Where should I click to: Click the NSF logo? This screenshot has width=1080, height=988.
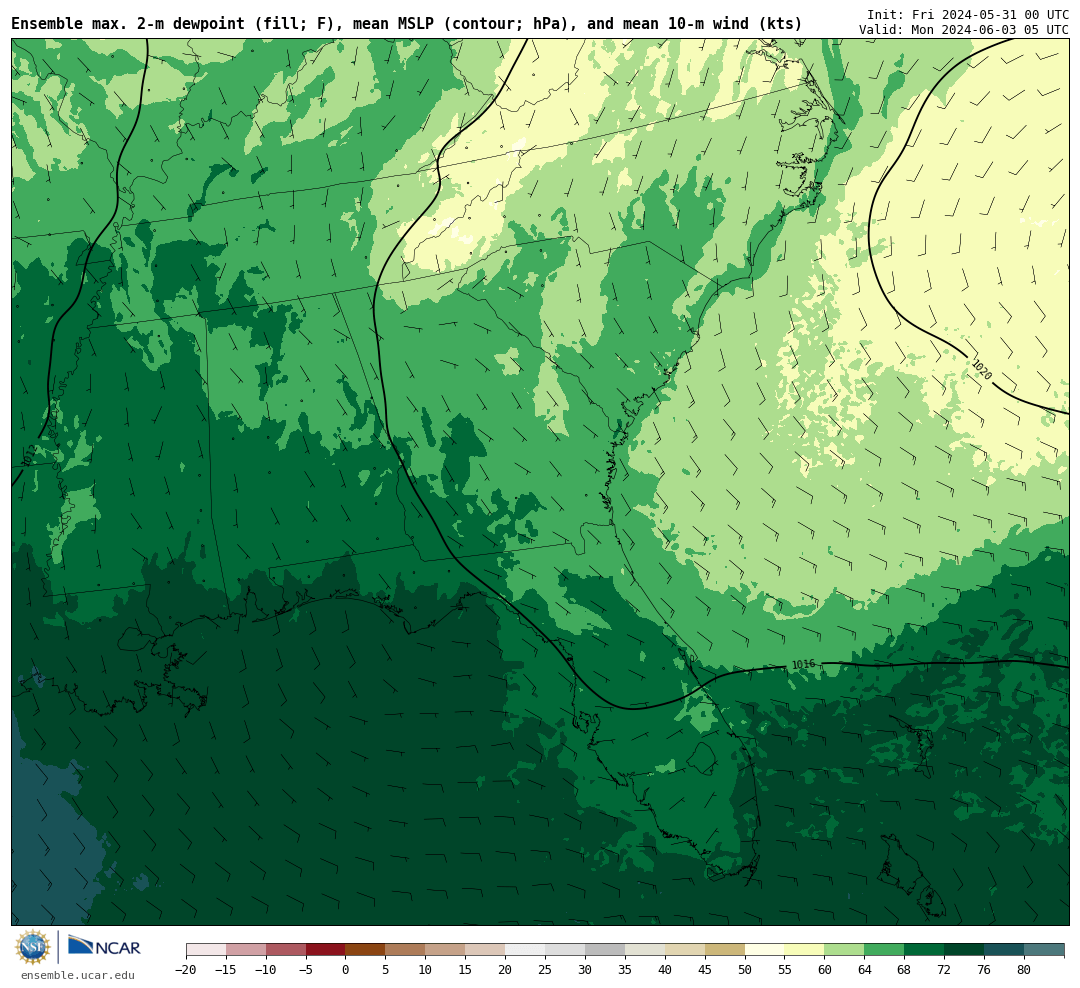(x=33, y=947)
